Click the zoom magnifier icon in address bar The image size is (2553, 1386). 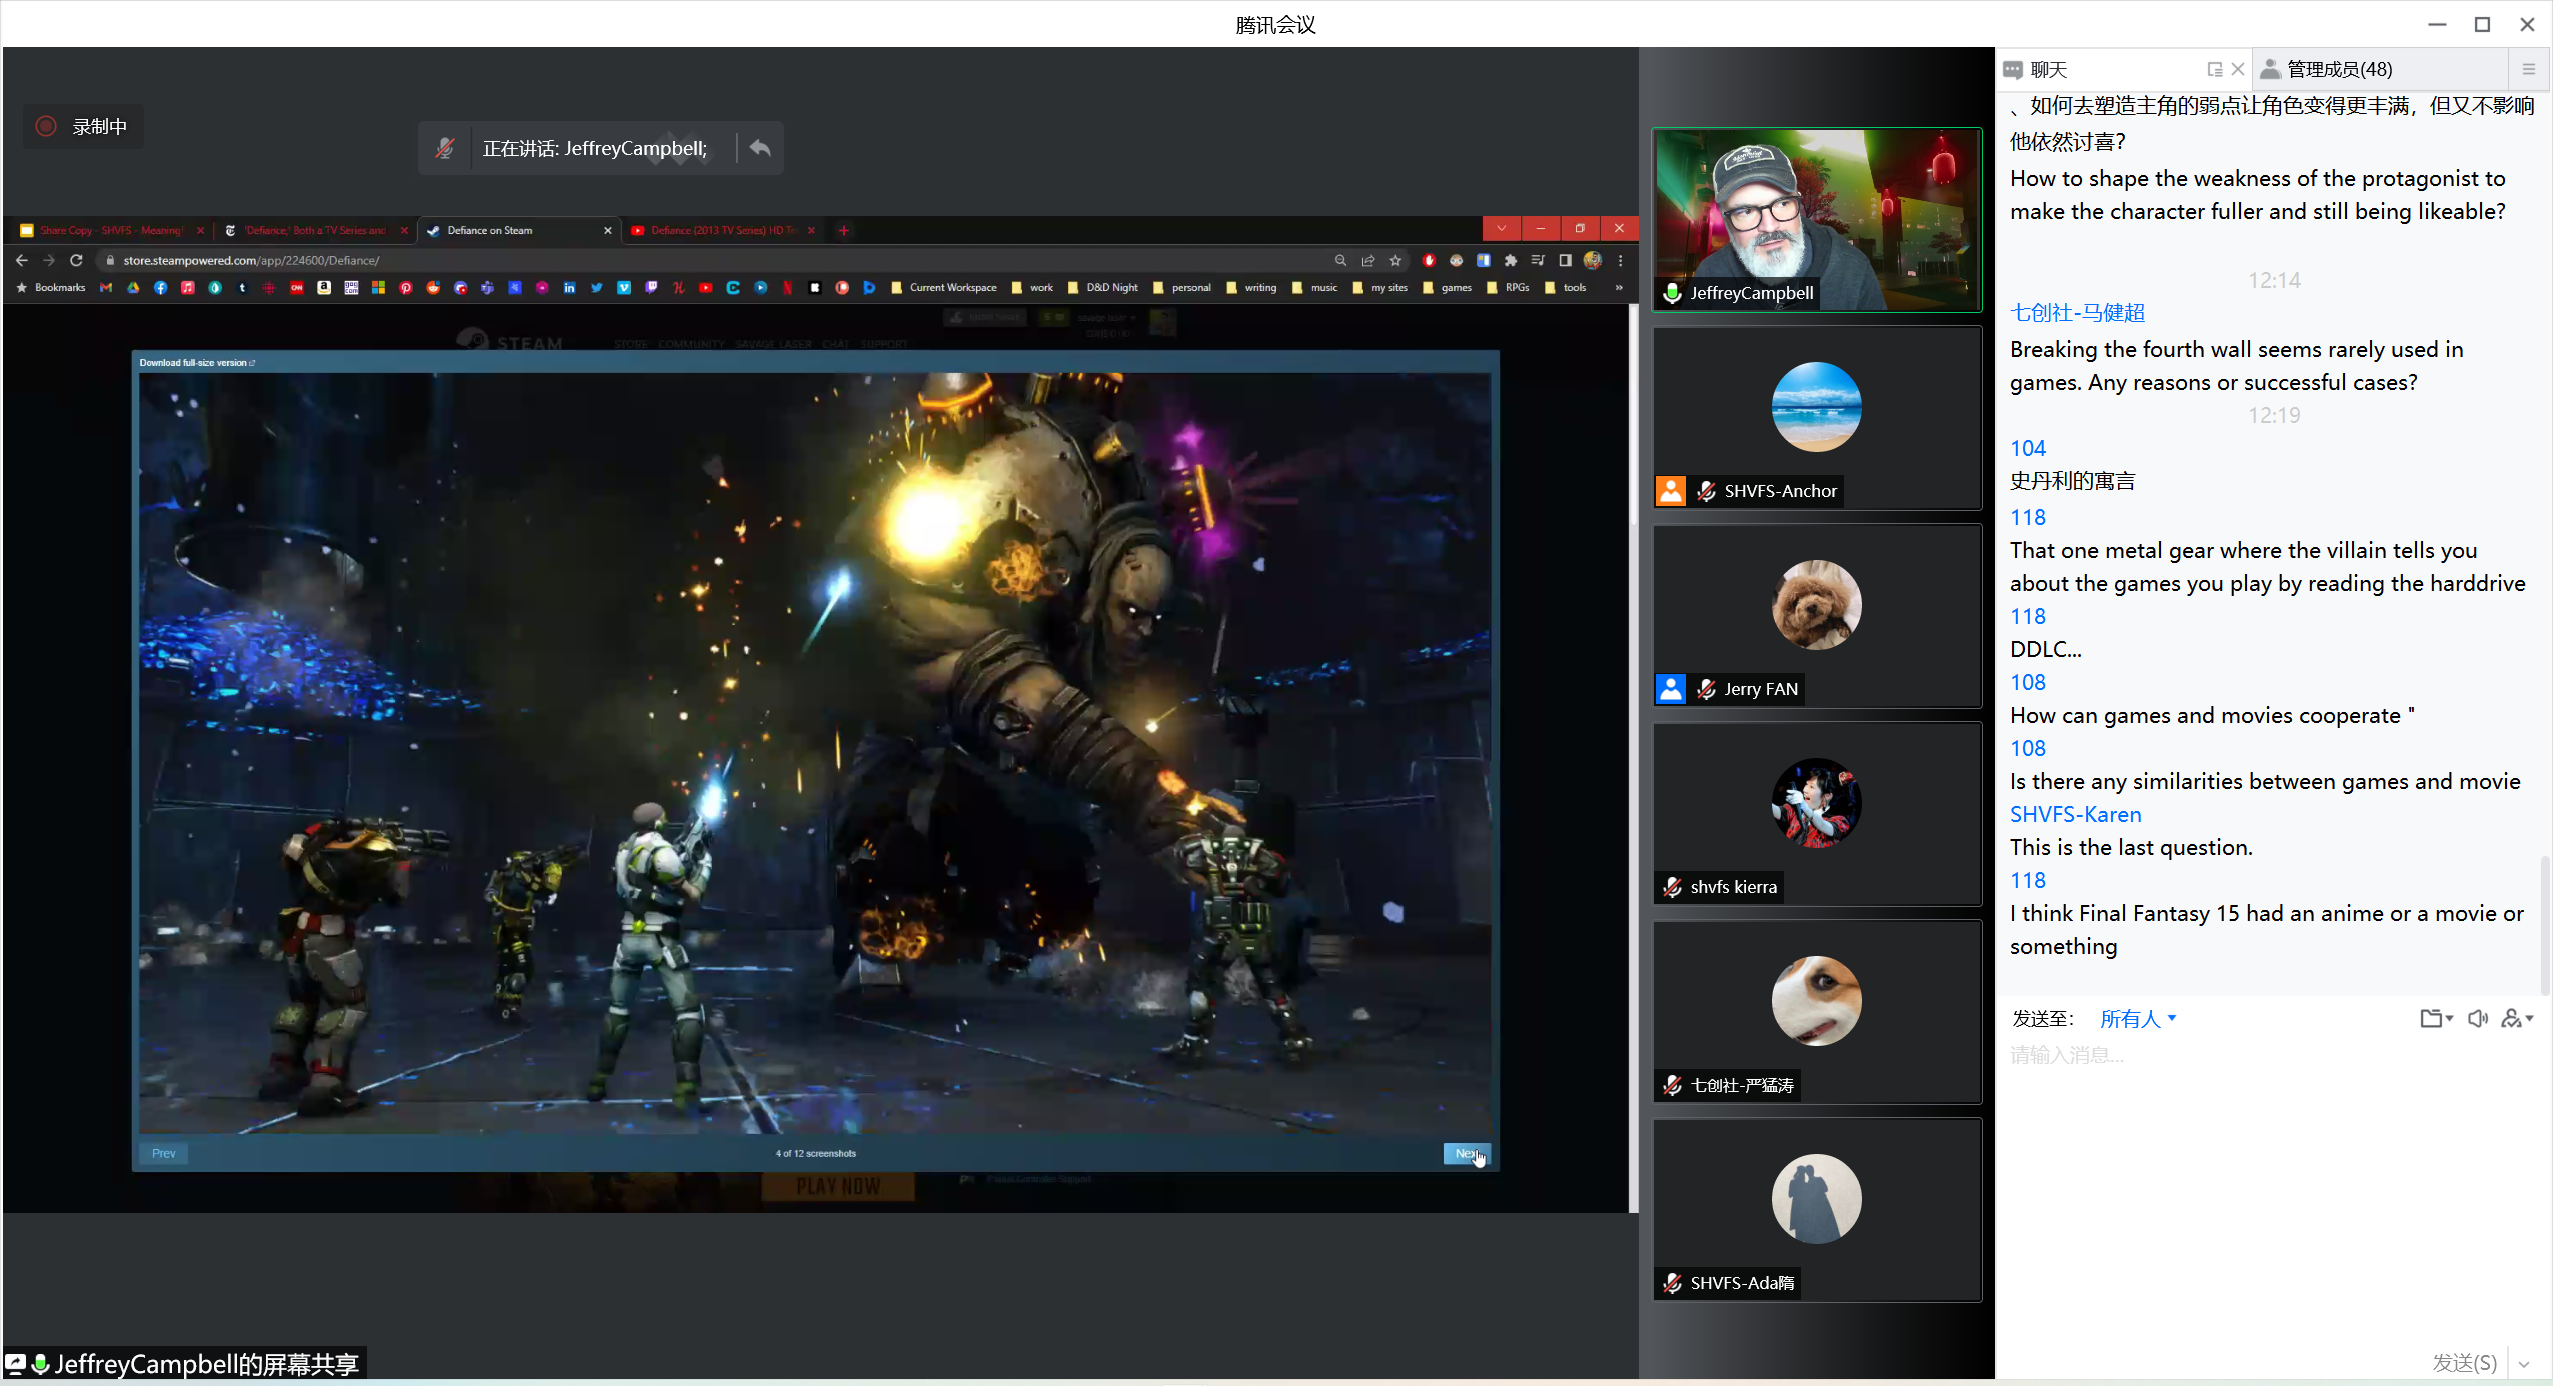click(1340, 260)
